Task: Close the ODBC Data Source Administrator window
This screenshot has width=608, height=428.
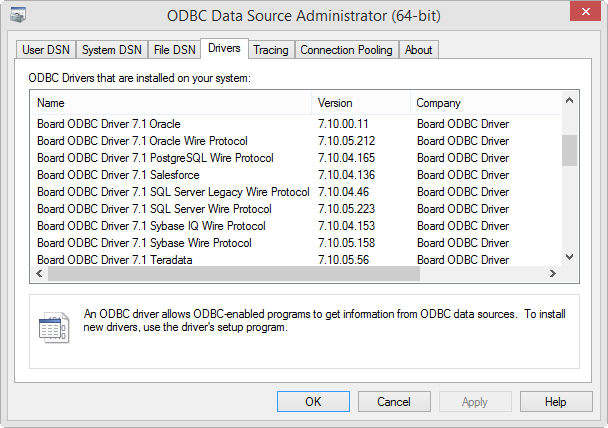Action: pos(585,12)
